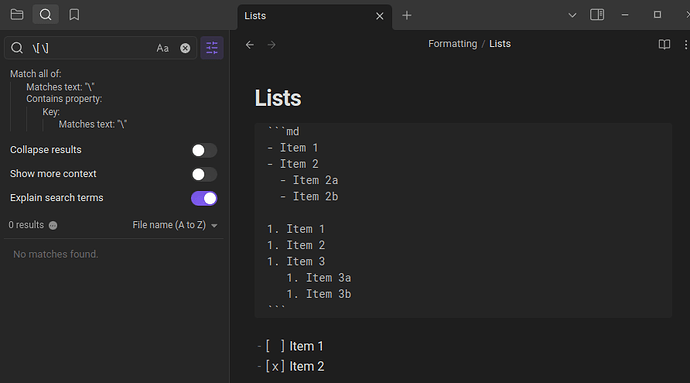Click the "Contains property:" explanation line
This screenshot has width=690, height=383.
(x=64, y=99)
